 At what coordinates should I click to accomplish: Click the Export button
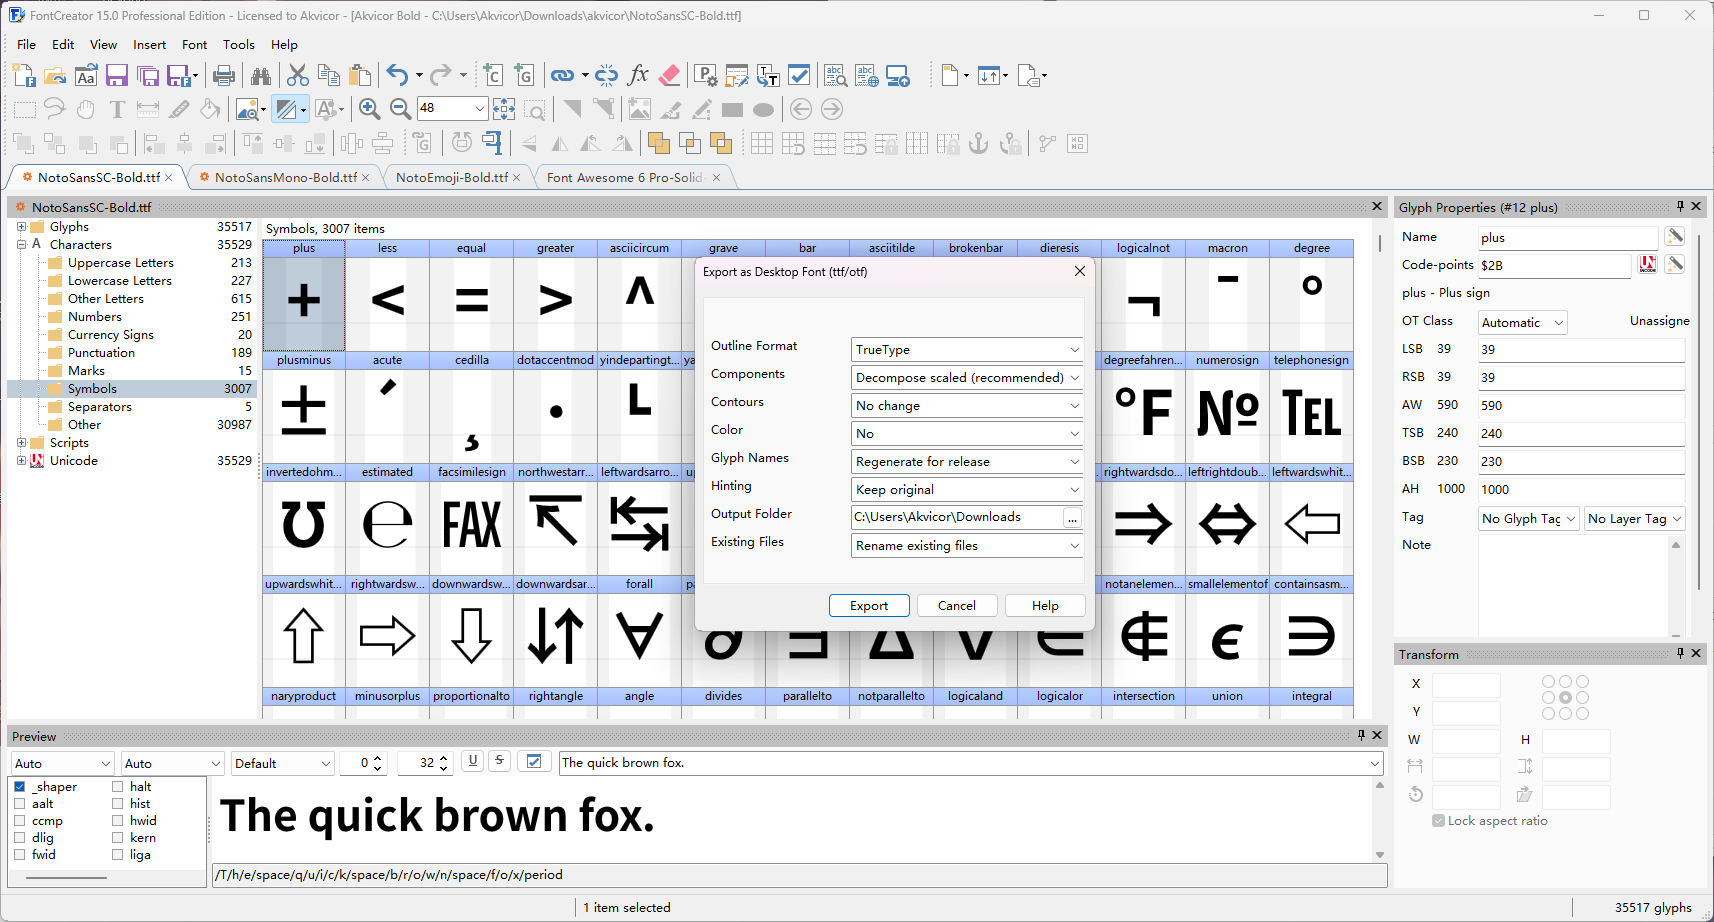coord(869,606)
